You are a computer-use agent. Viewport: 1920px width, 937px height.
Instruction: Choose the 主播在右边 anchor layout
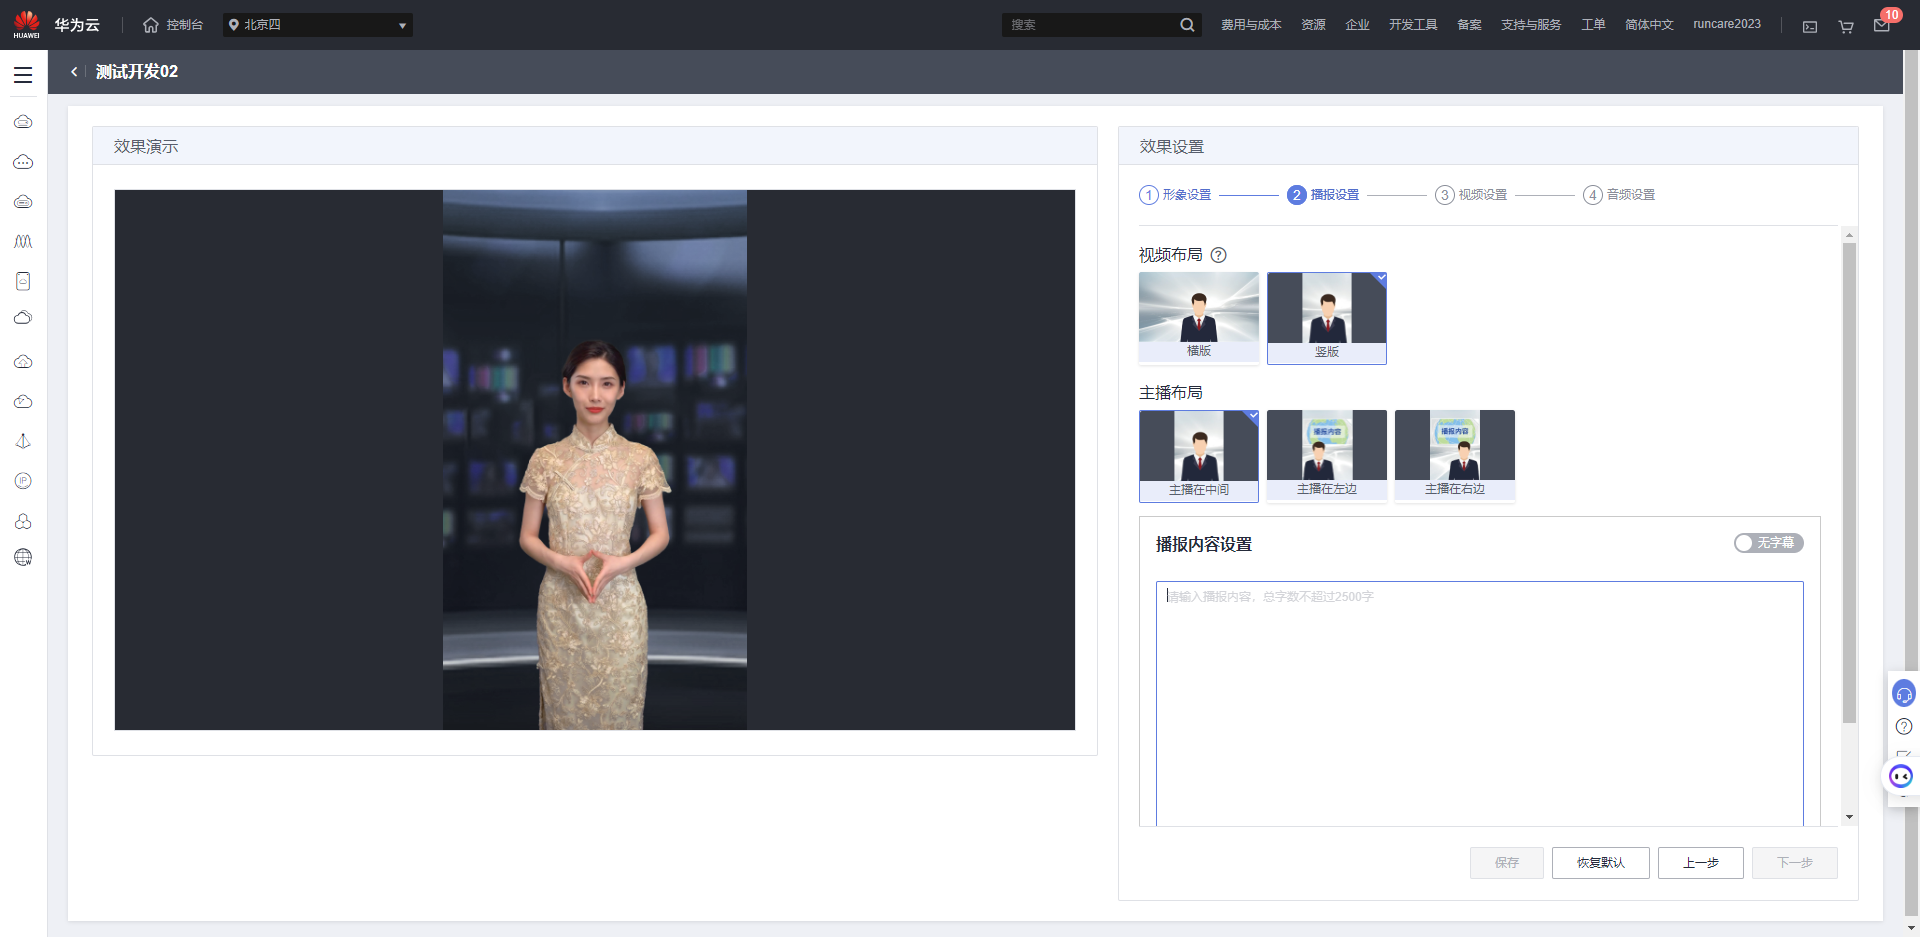point(1455,455)
